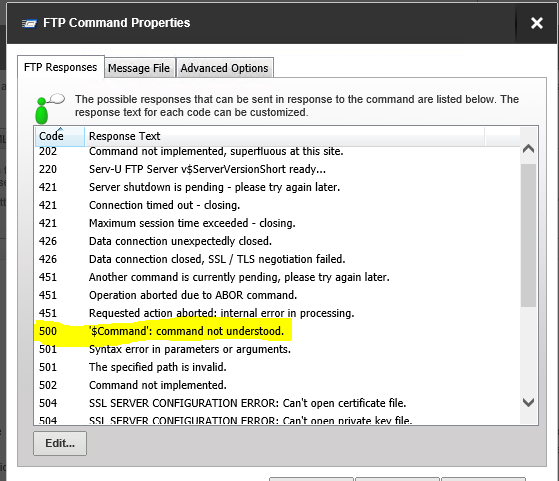This screenshot has width=559, height=481.
Task: Click the vertical scrollbar thumb
Action: pyautogui.click(x=528, y=235)
